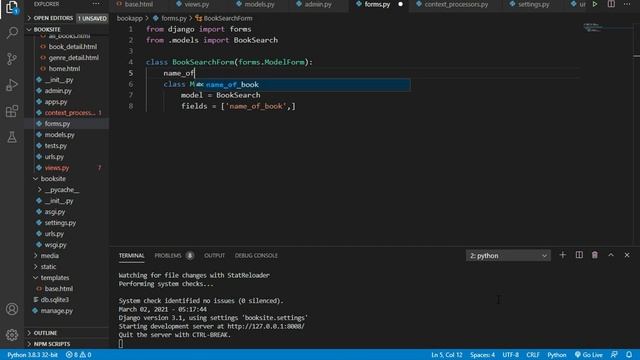The height and width of the screenshot is (360, 640).
Task: Maximize the terminal panel size
Action: point(611,255)
